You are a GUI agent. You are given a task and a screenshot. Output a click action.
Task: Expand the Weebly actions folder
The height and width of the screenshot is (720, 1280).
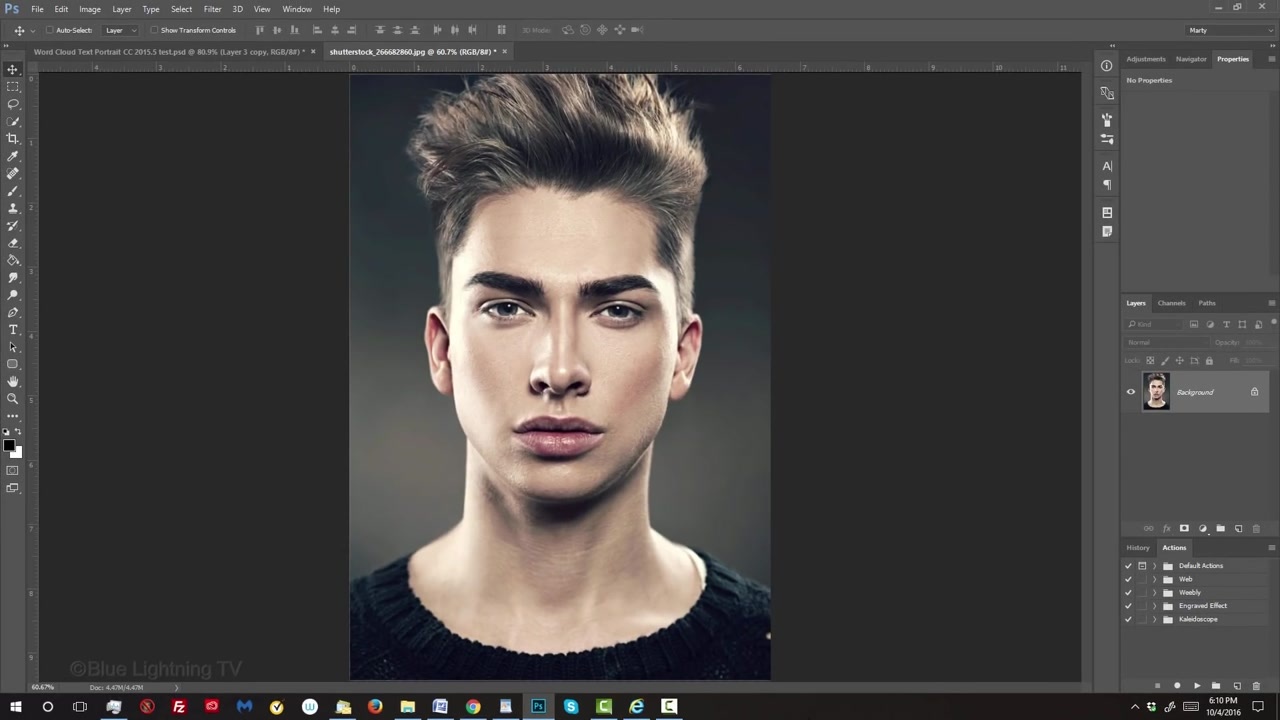(1155, 593)
